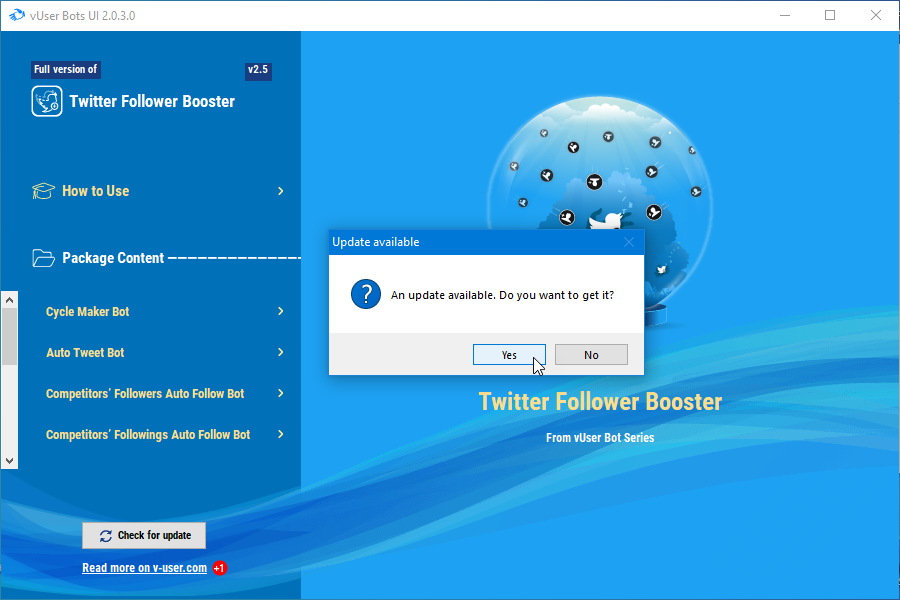Click the Check for update button
Screen dimensions: 900x600
(x=144, y=535)
